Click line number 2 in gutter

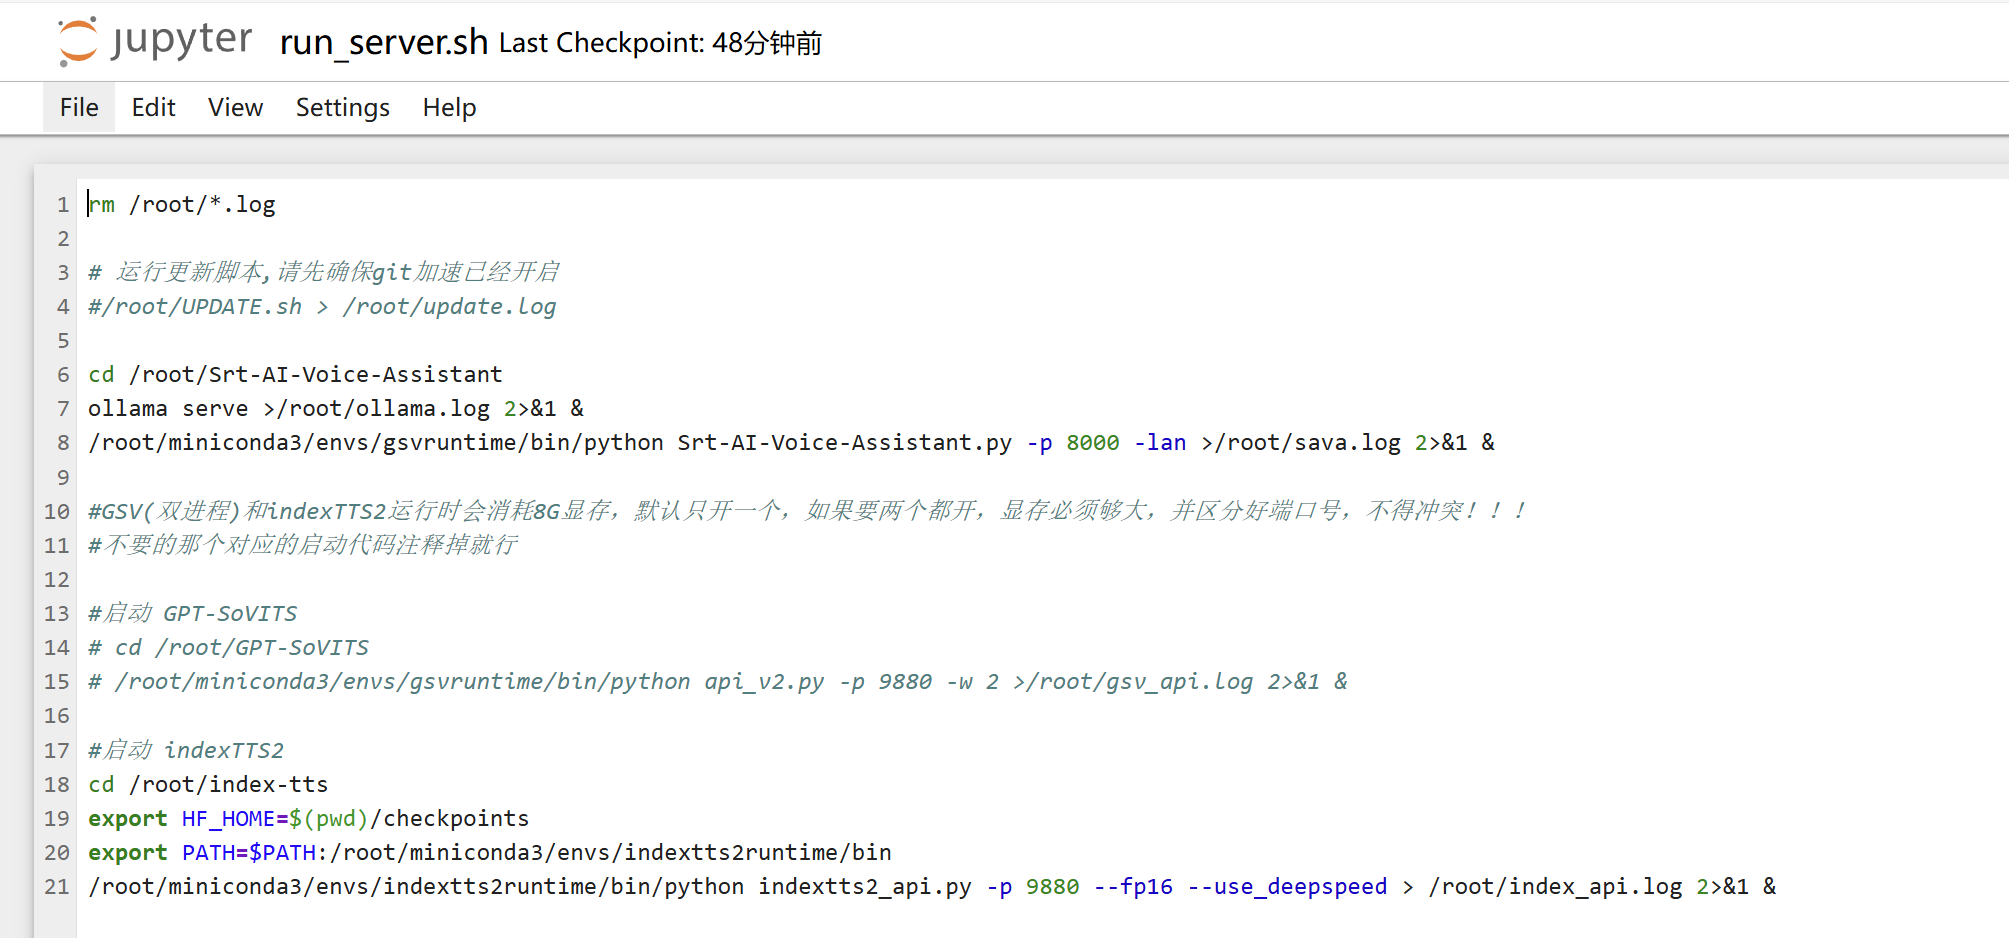click(63, 239)
